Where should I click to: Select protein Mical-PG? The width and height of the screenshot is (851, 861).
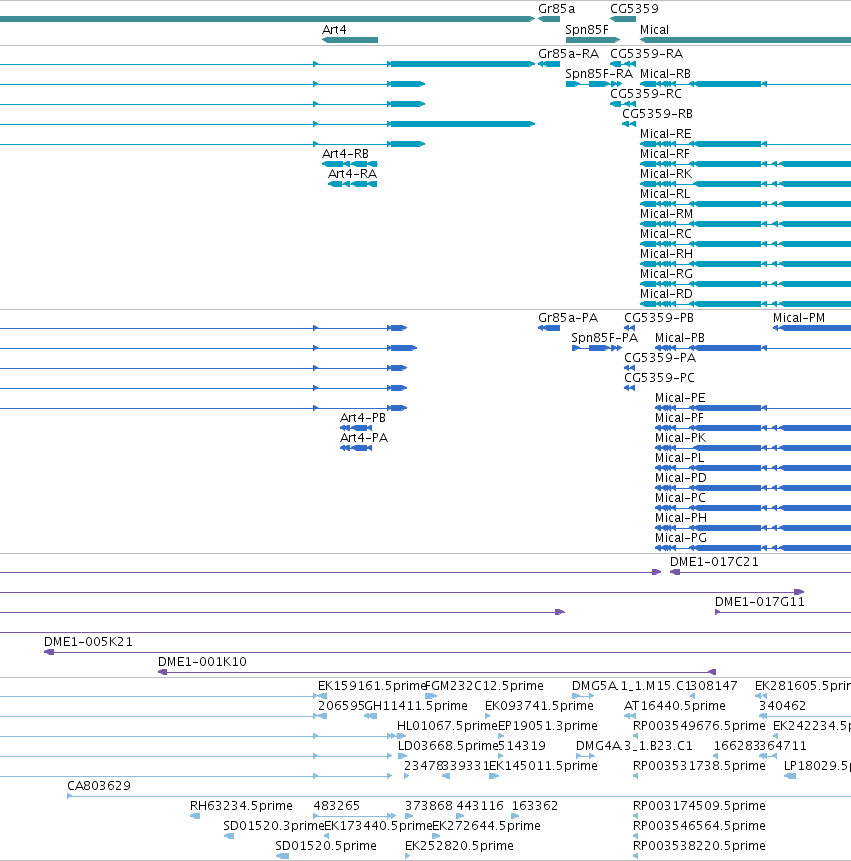coord(681,538)
